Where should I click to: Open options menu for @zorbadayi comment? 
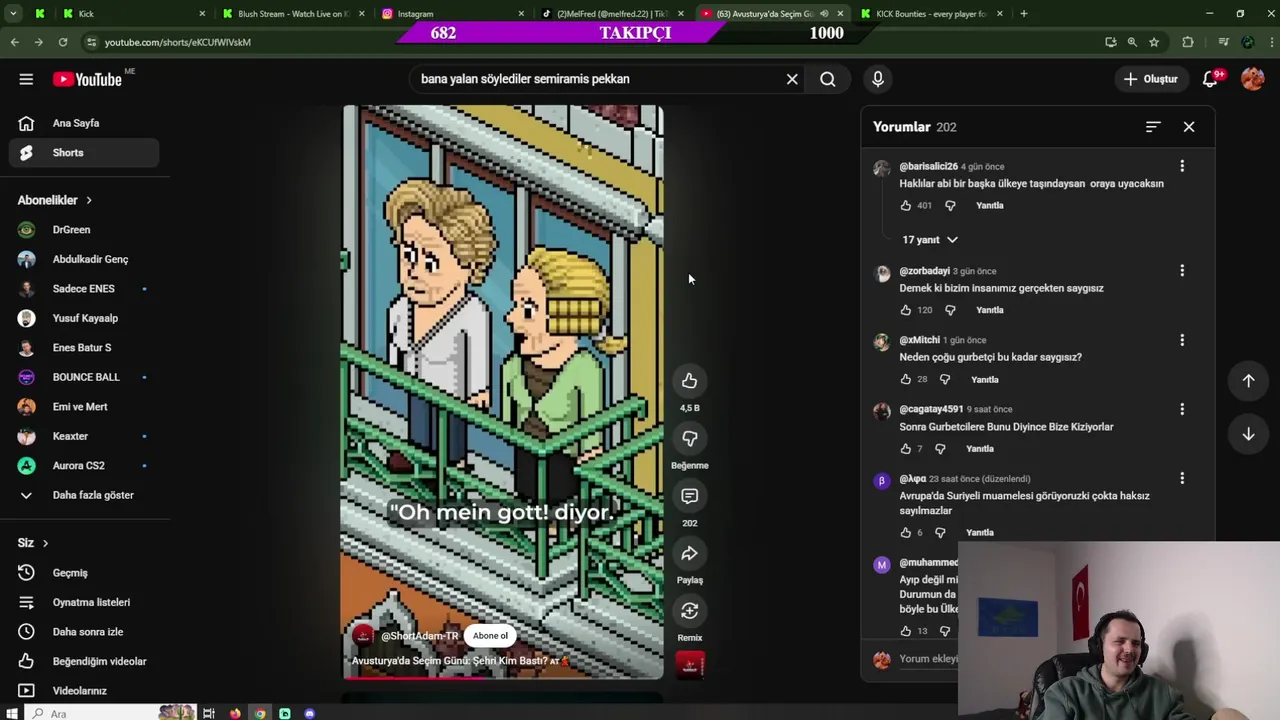coord(1182,271)
